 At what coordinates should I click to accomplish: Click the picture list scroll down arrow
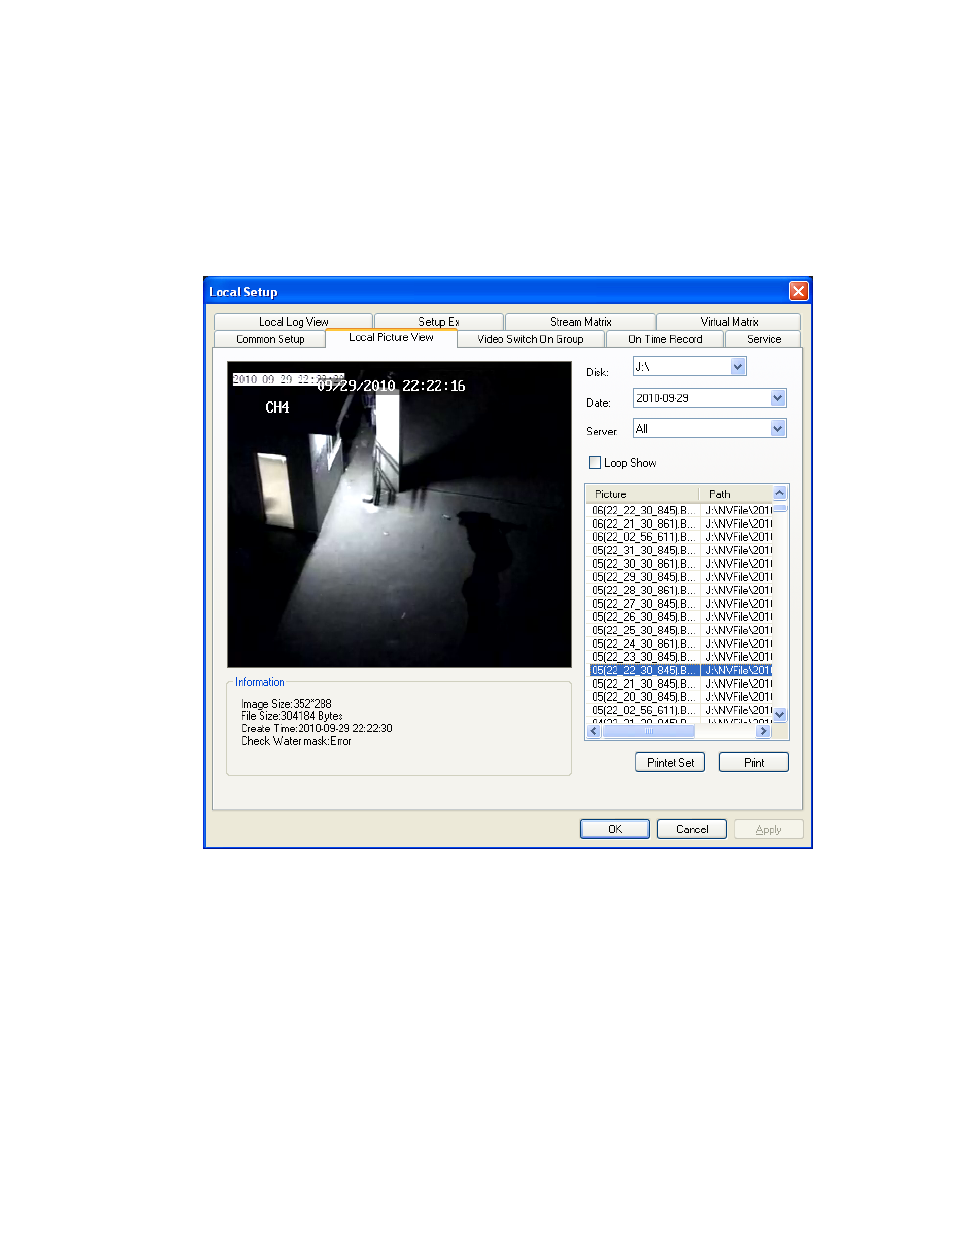pyautogui.click(x=780, y=715)
